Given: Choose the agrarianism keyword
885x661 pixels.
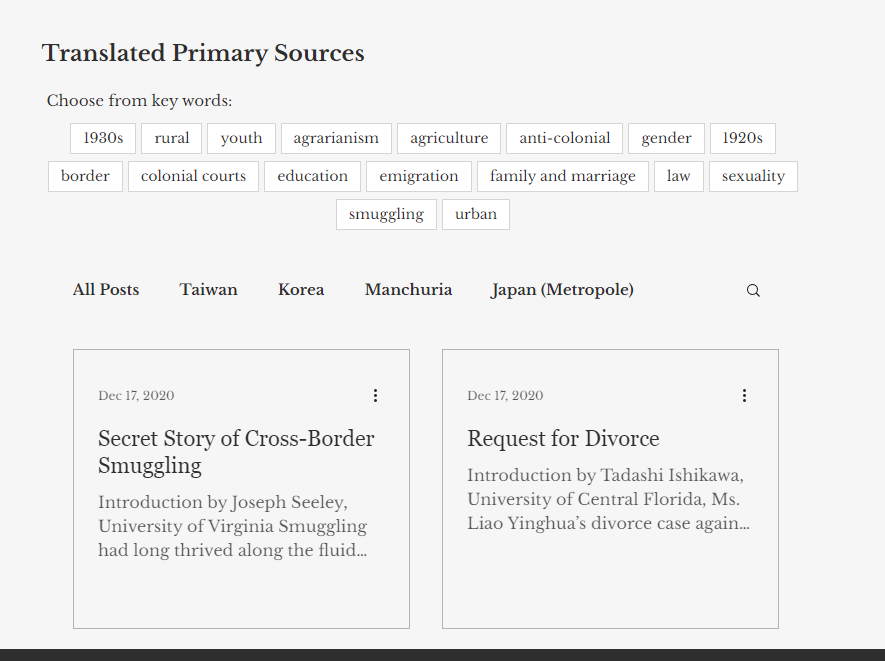Looking at the screenshot, I should [x=336, y=138].
